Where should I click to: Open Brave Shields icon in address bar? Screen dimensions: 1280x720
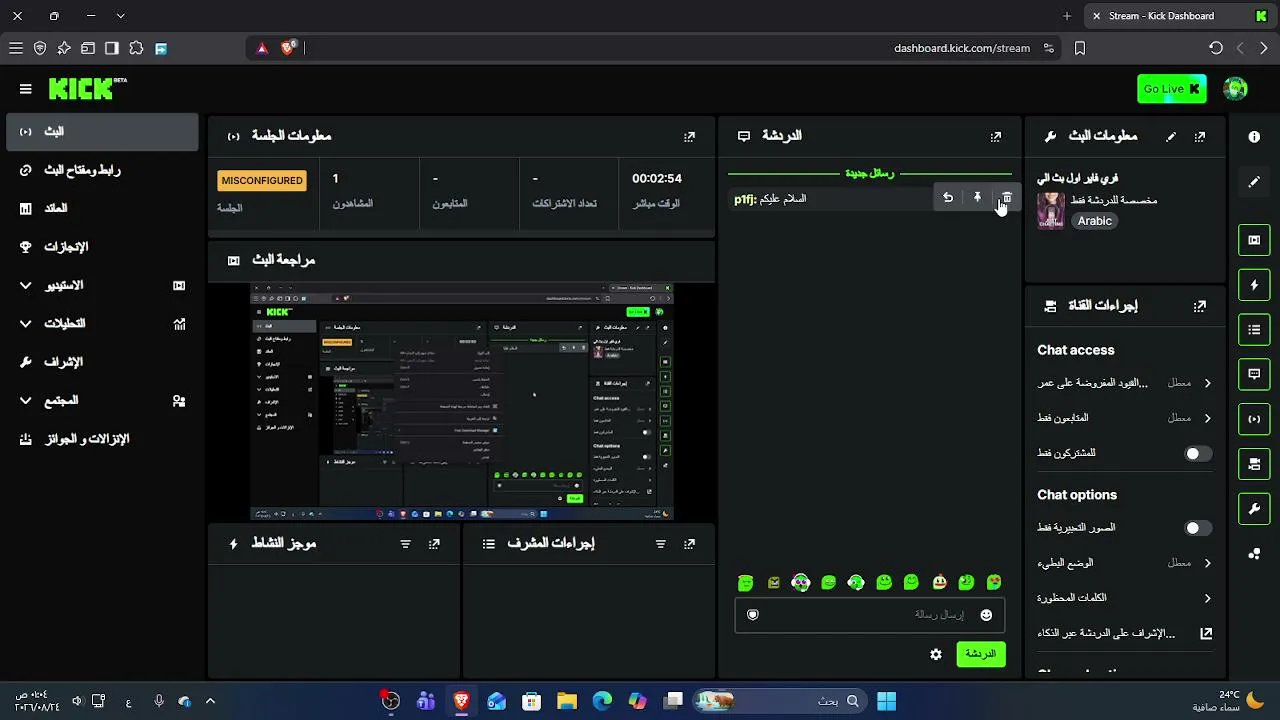pos(288,47)
